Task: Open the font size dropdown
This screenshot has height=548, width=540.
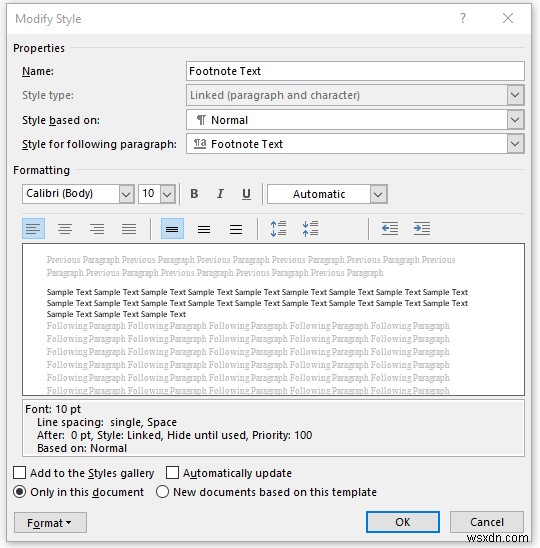Action: pos(167,194)
